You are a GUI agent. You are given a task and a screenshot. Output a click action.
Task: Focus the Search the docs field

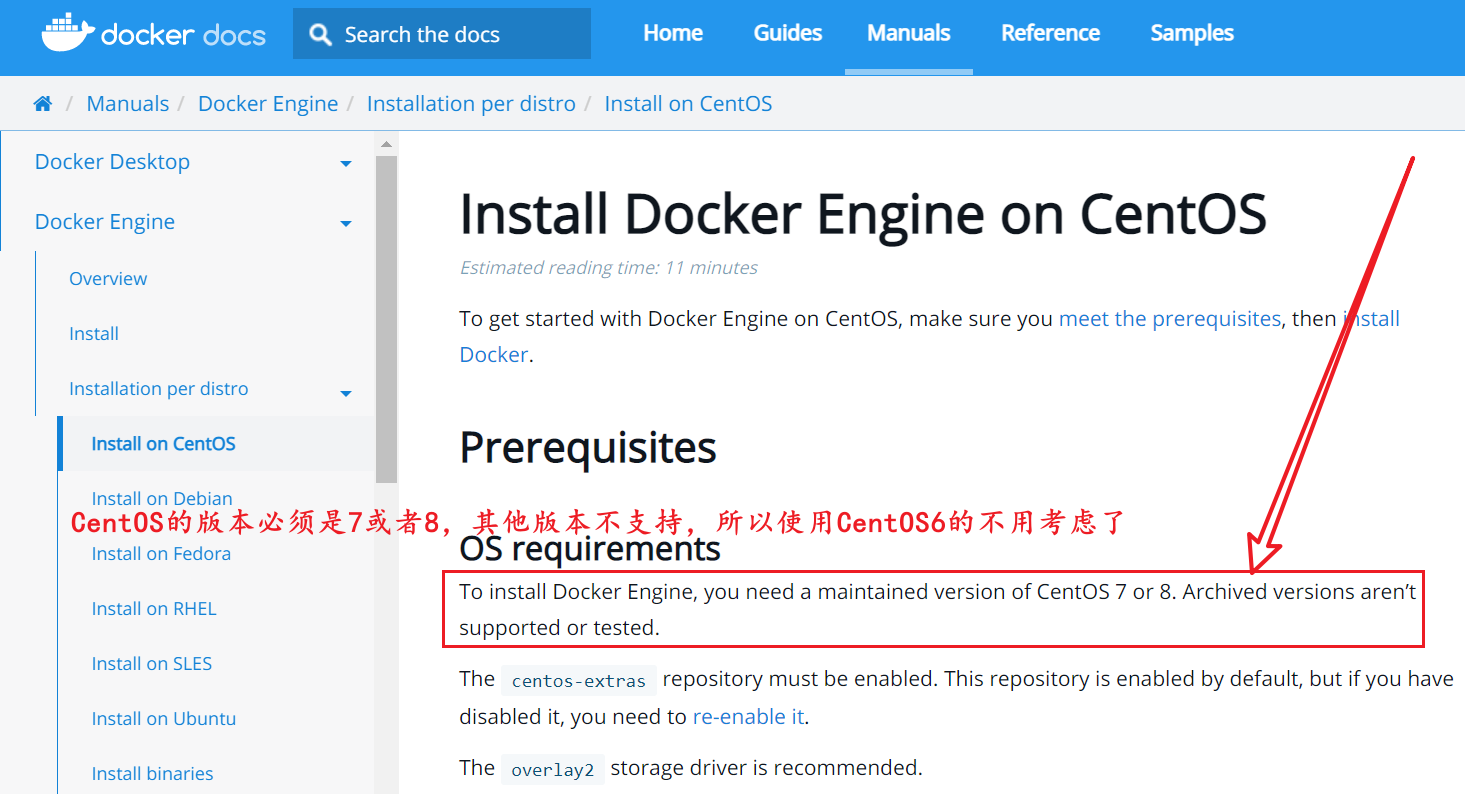pyautogui.click(x=442, y=34)
